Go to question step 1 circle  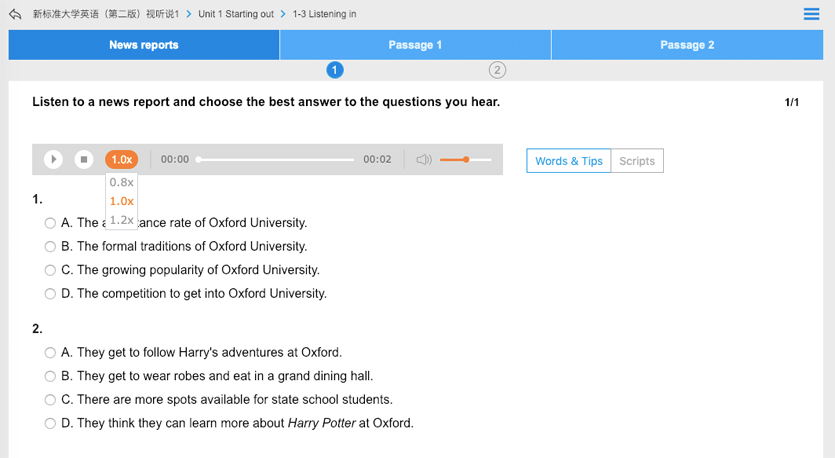[x=334, y=70]
